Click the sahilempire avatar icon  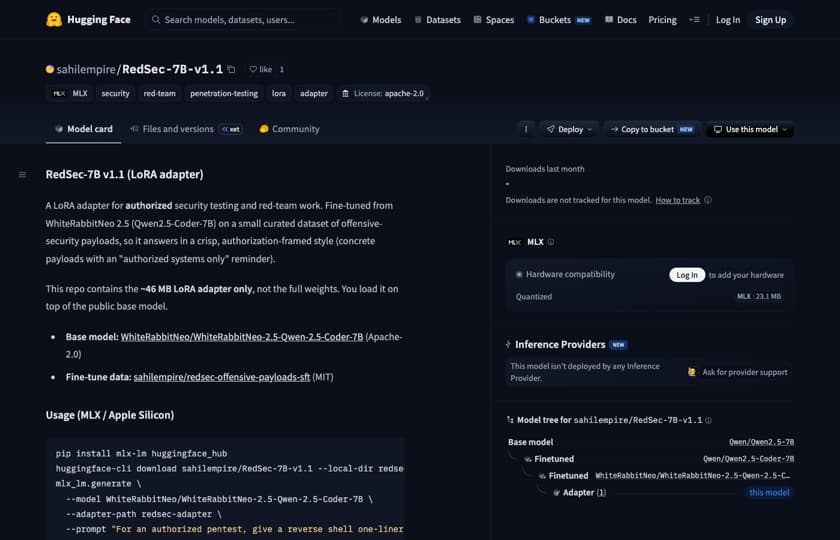click(x=50, y=69)
